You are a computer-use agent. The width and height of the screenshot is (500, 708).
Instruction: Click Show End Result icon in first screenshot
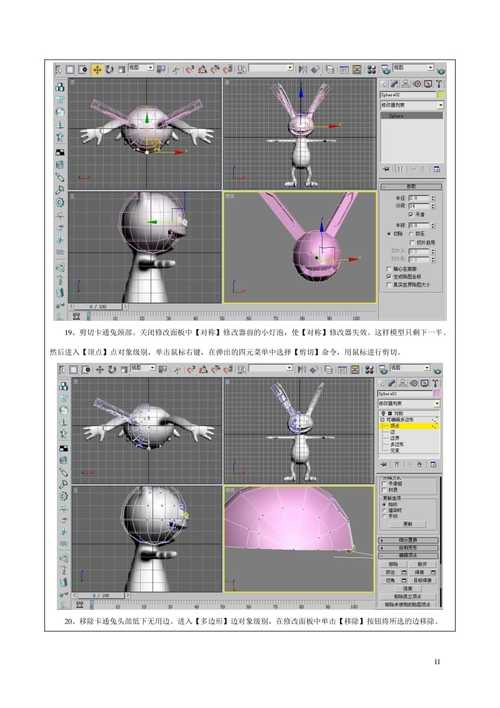[400, 169]
